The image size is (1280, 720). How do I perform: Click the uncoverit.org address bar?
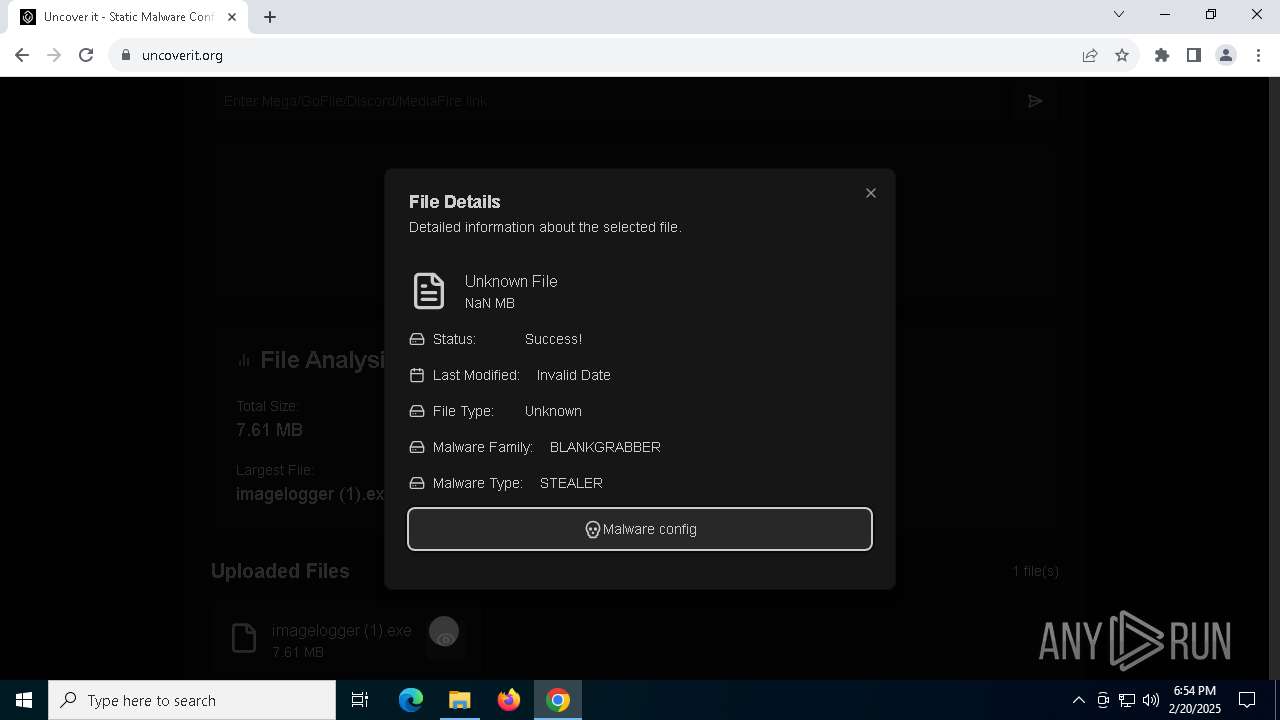click(600, 55)
